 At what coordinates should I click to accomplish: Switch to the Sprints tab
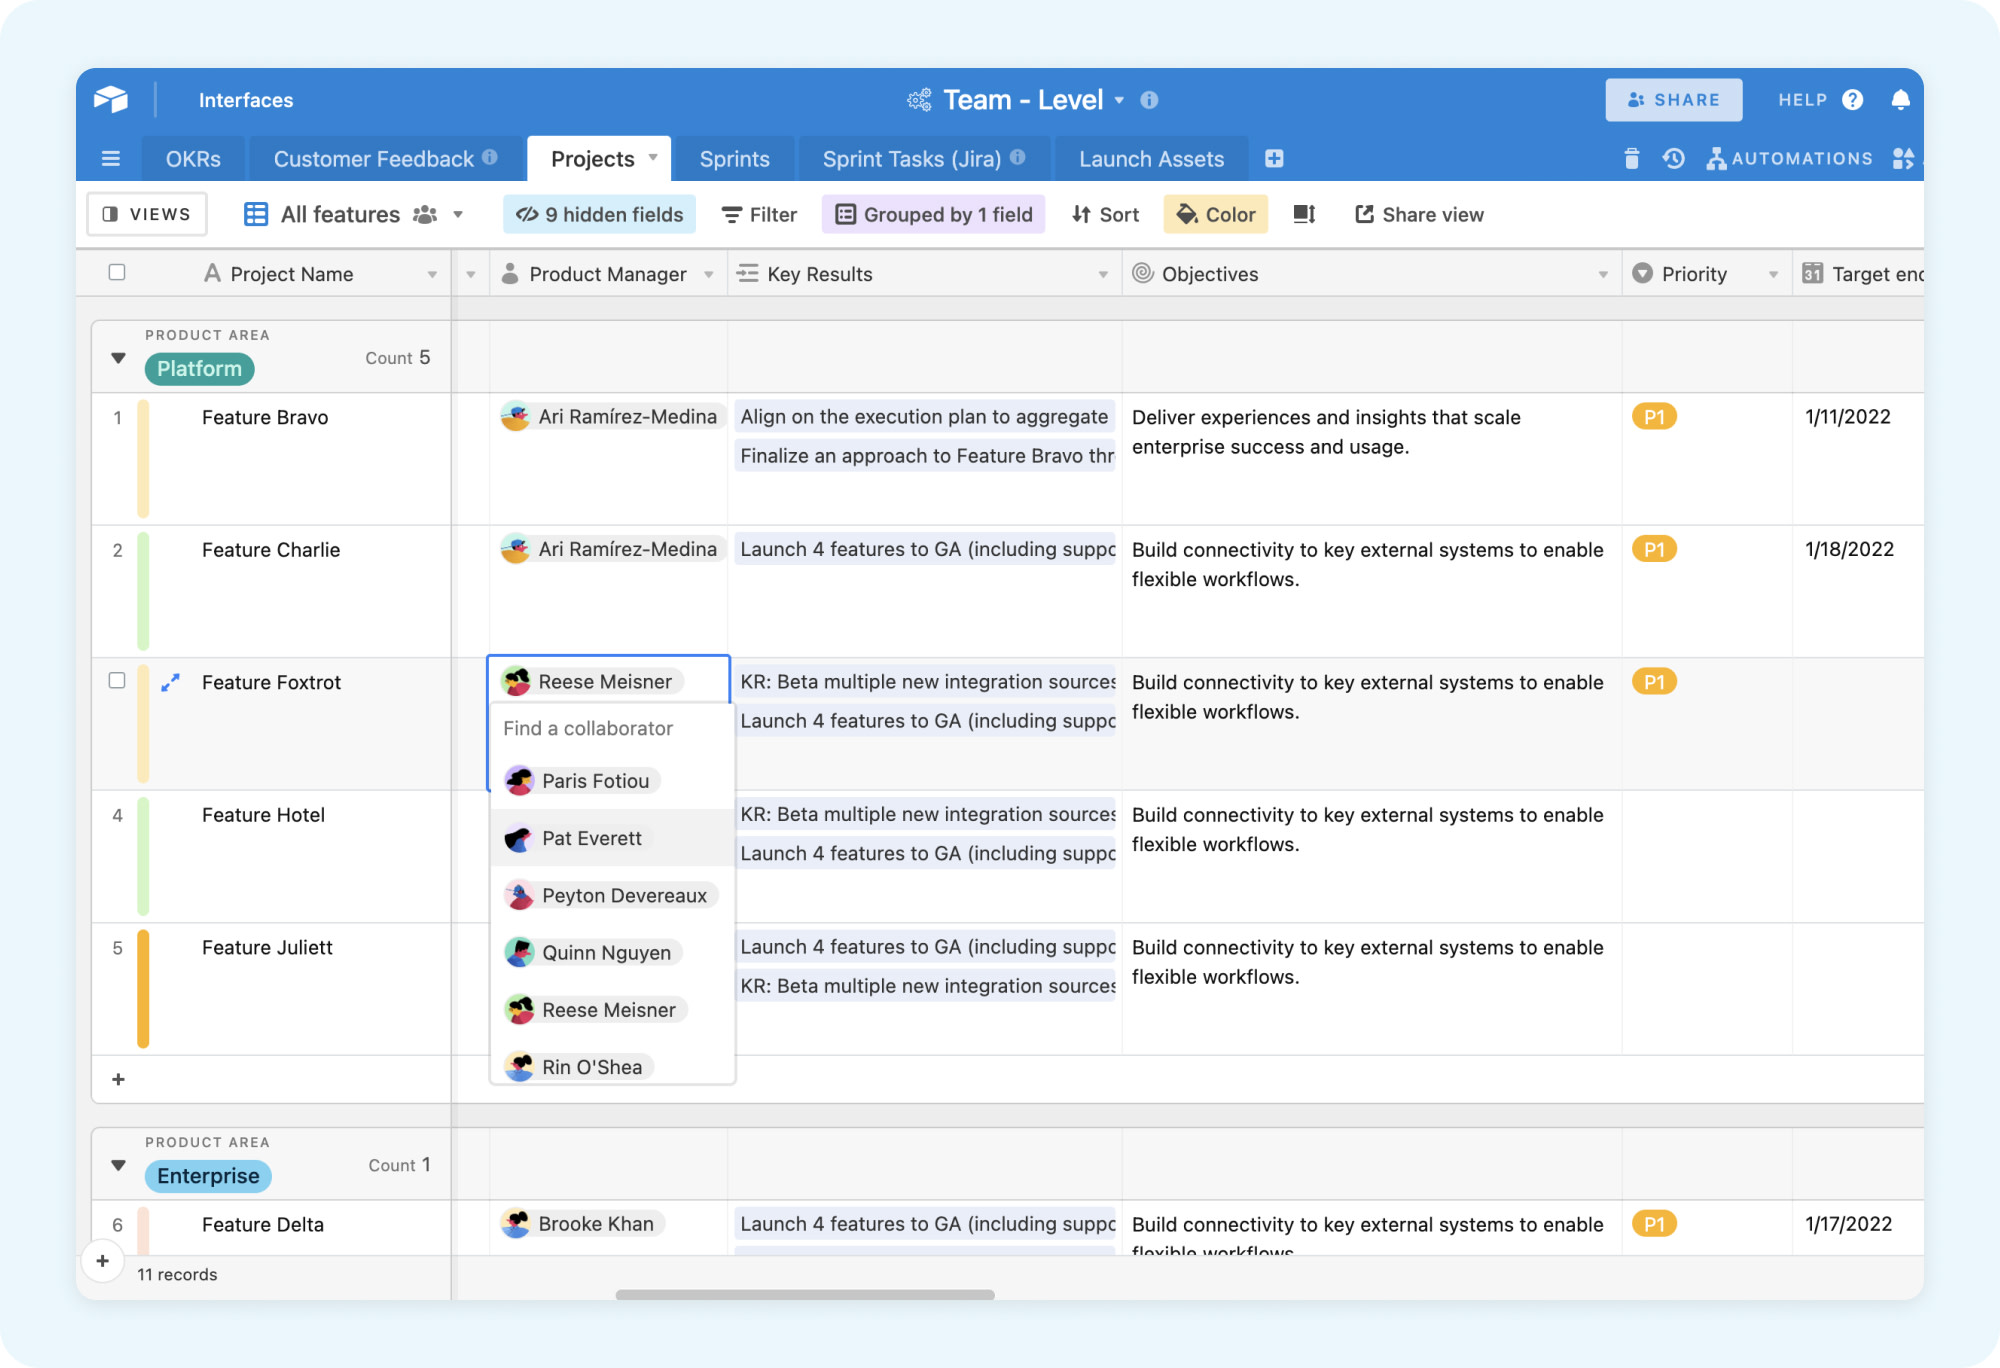click(734, 159)
